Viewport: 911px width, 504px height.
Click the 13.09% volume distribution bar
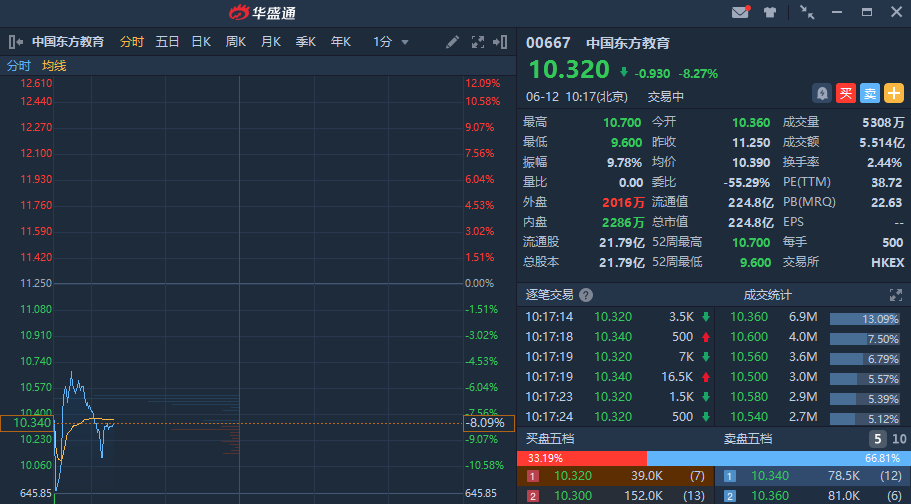[x=865, y=319]
